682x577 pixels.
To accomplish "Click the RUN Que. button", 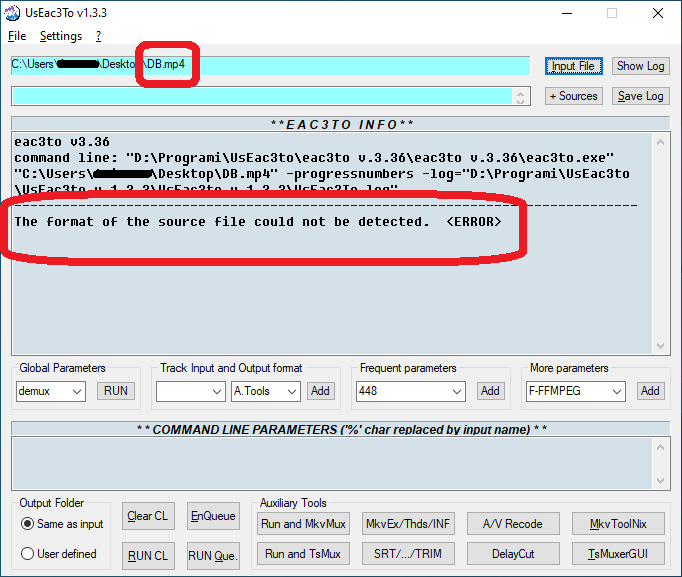I will (213, 556).
